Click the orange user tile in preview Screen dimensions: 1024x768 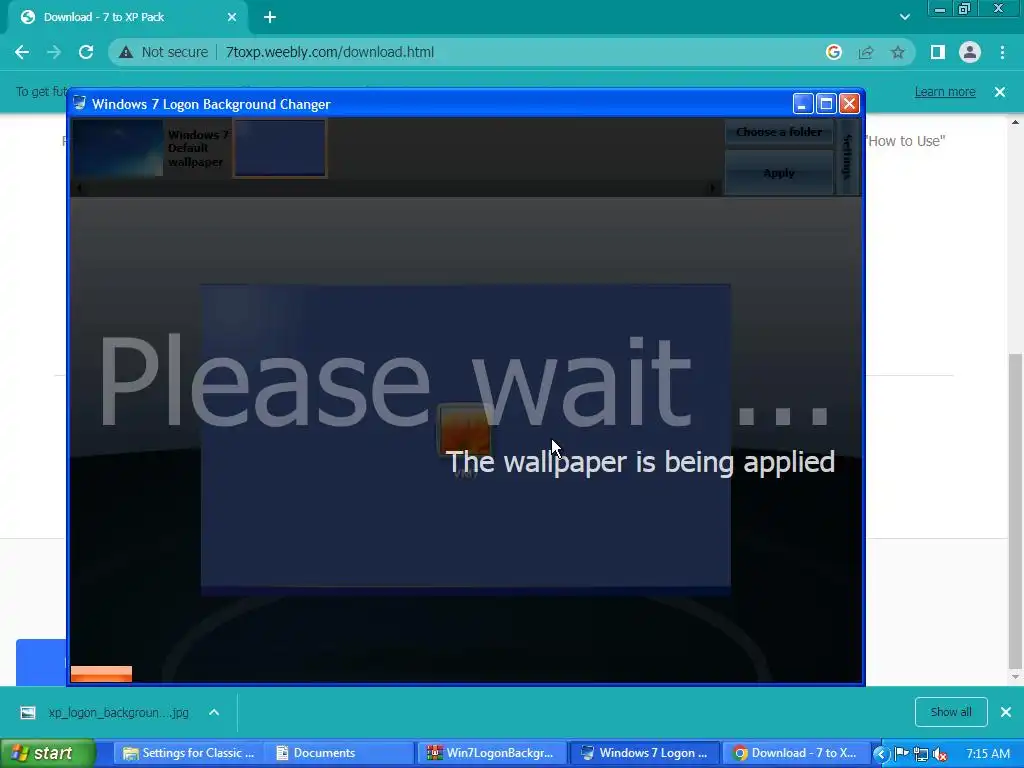465,429
